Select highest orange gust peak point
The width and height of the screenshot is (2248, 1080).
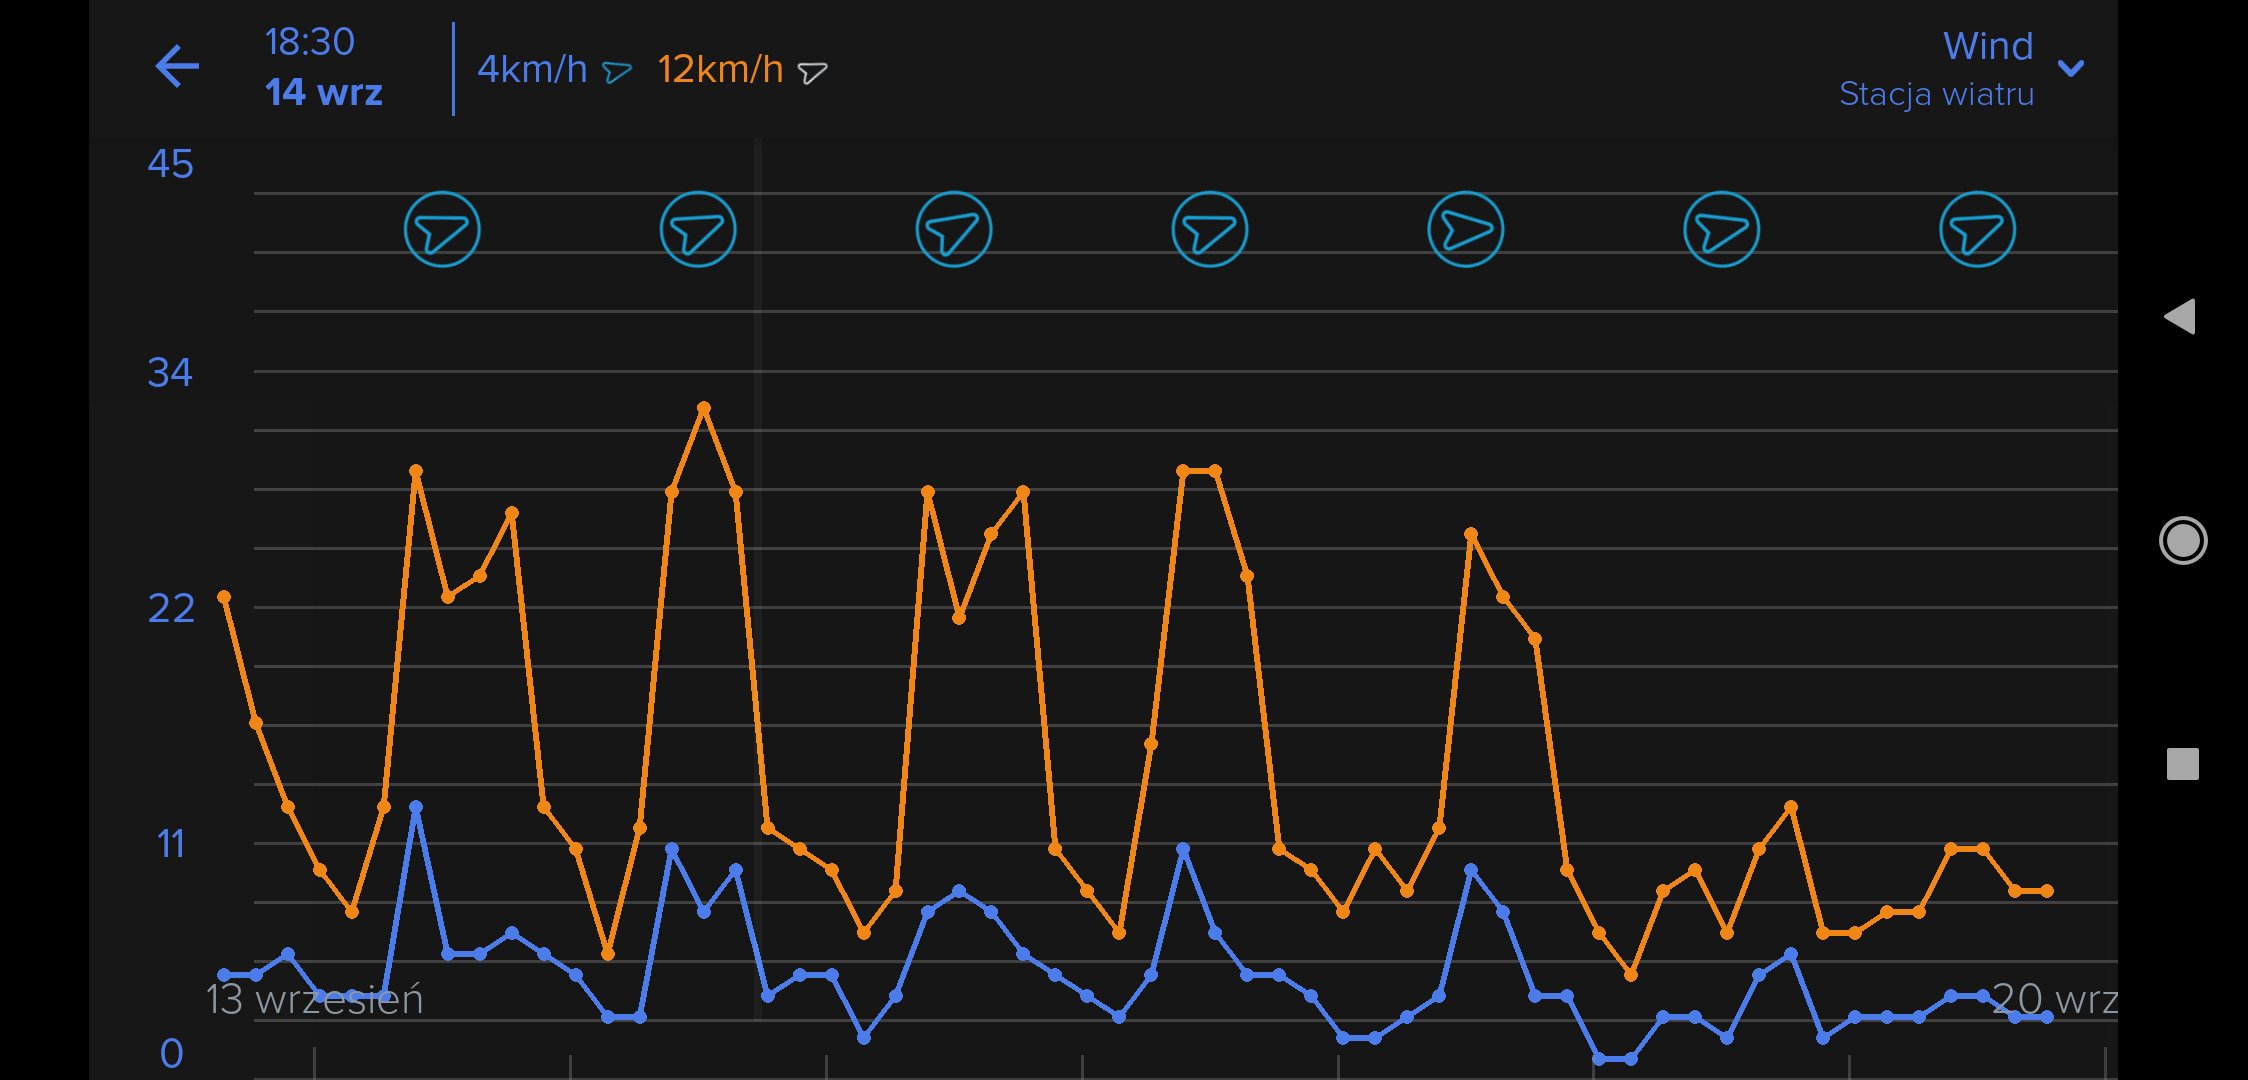click(x=704, y=408)
